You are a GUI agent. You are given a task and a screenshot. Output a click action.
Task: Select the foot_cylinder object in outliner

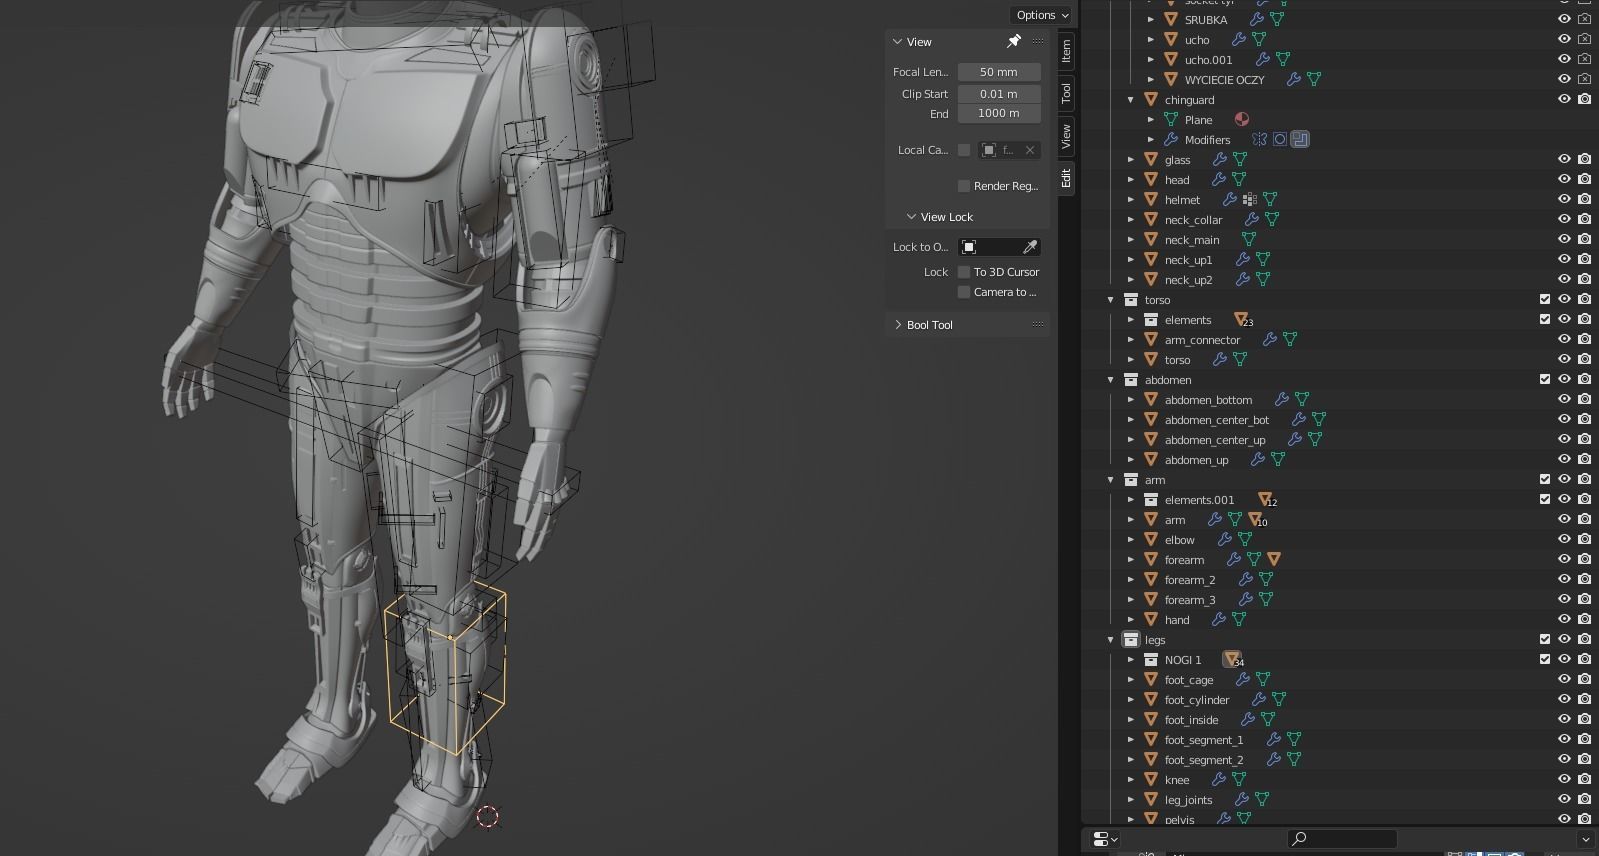(x=1197, y=700)
